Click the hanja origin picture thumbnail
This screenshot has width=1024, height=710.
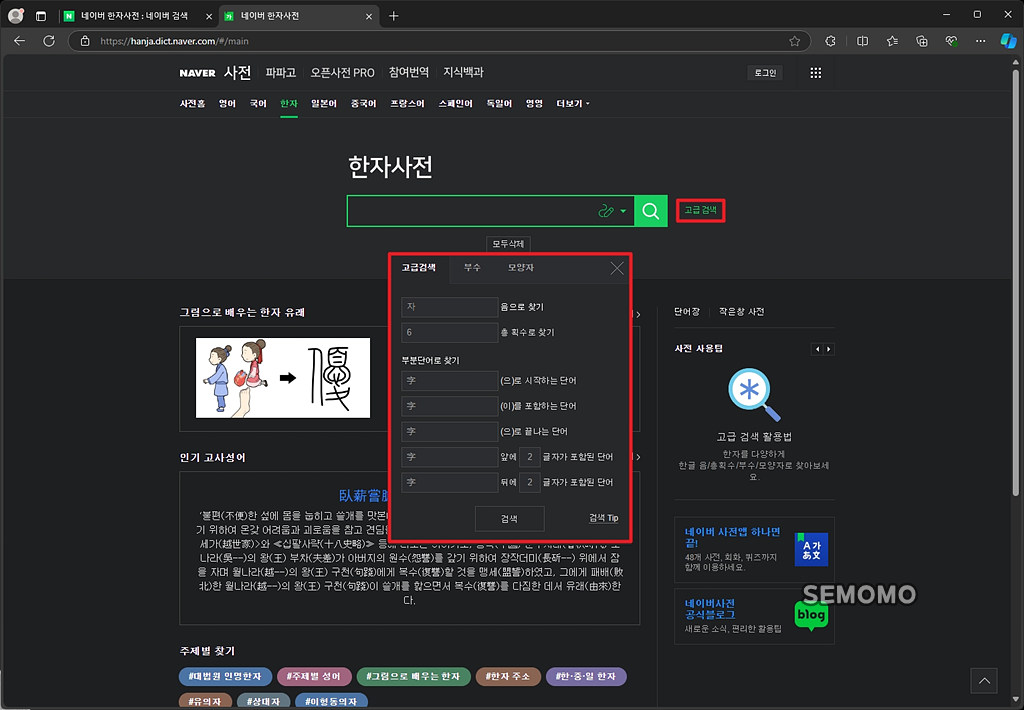[283, 378]
